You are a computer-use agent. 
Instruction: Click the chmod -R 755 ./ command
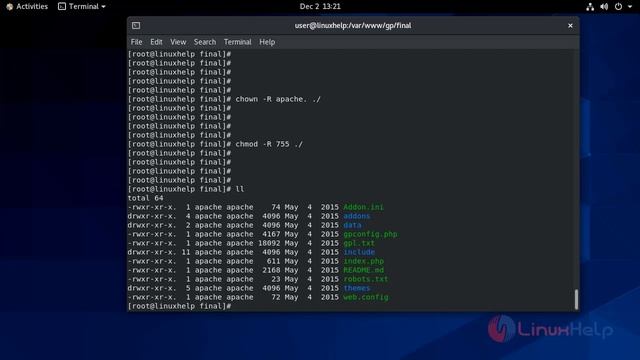(x=269, y=144)
